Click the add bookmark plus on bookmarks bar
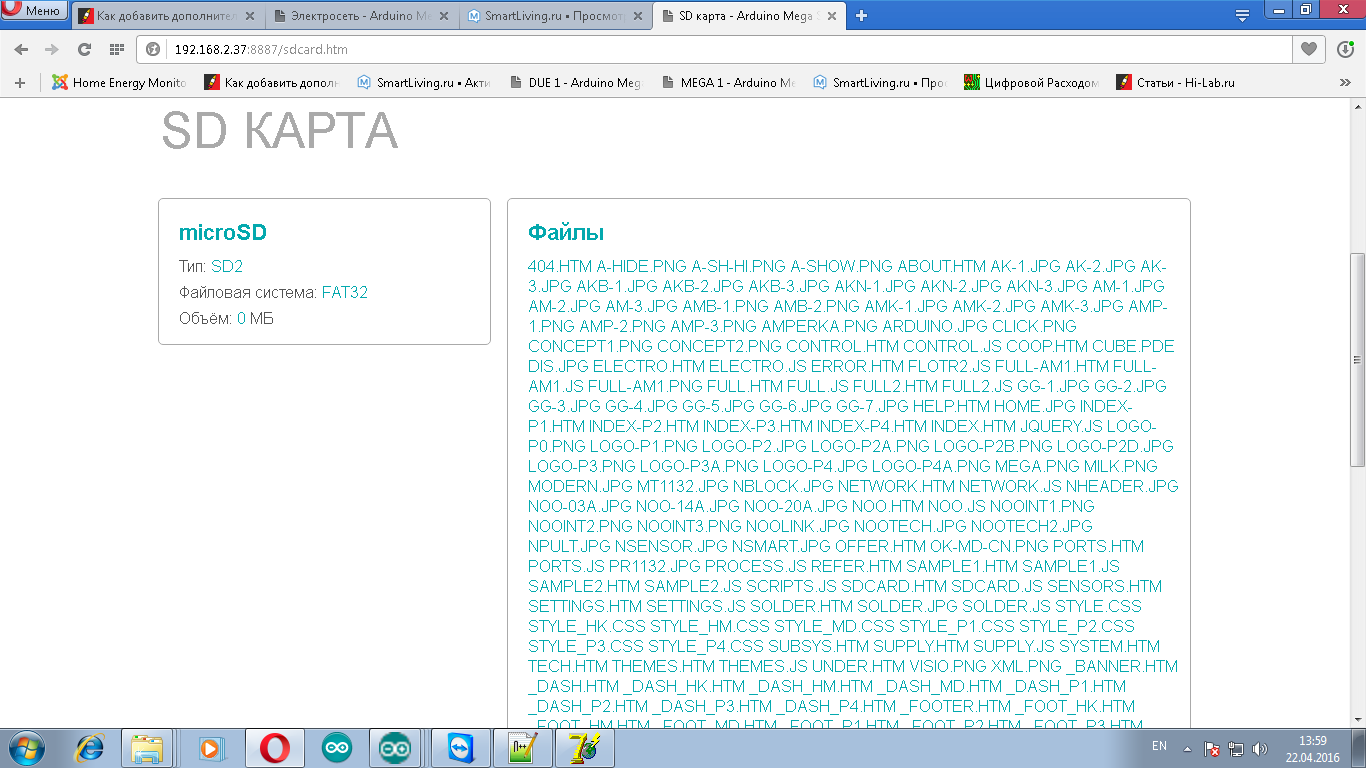Viewport: 1366px width, 768px height. tap(19, 83)
